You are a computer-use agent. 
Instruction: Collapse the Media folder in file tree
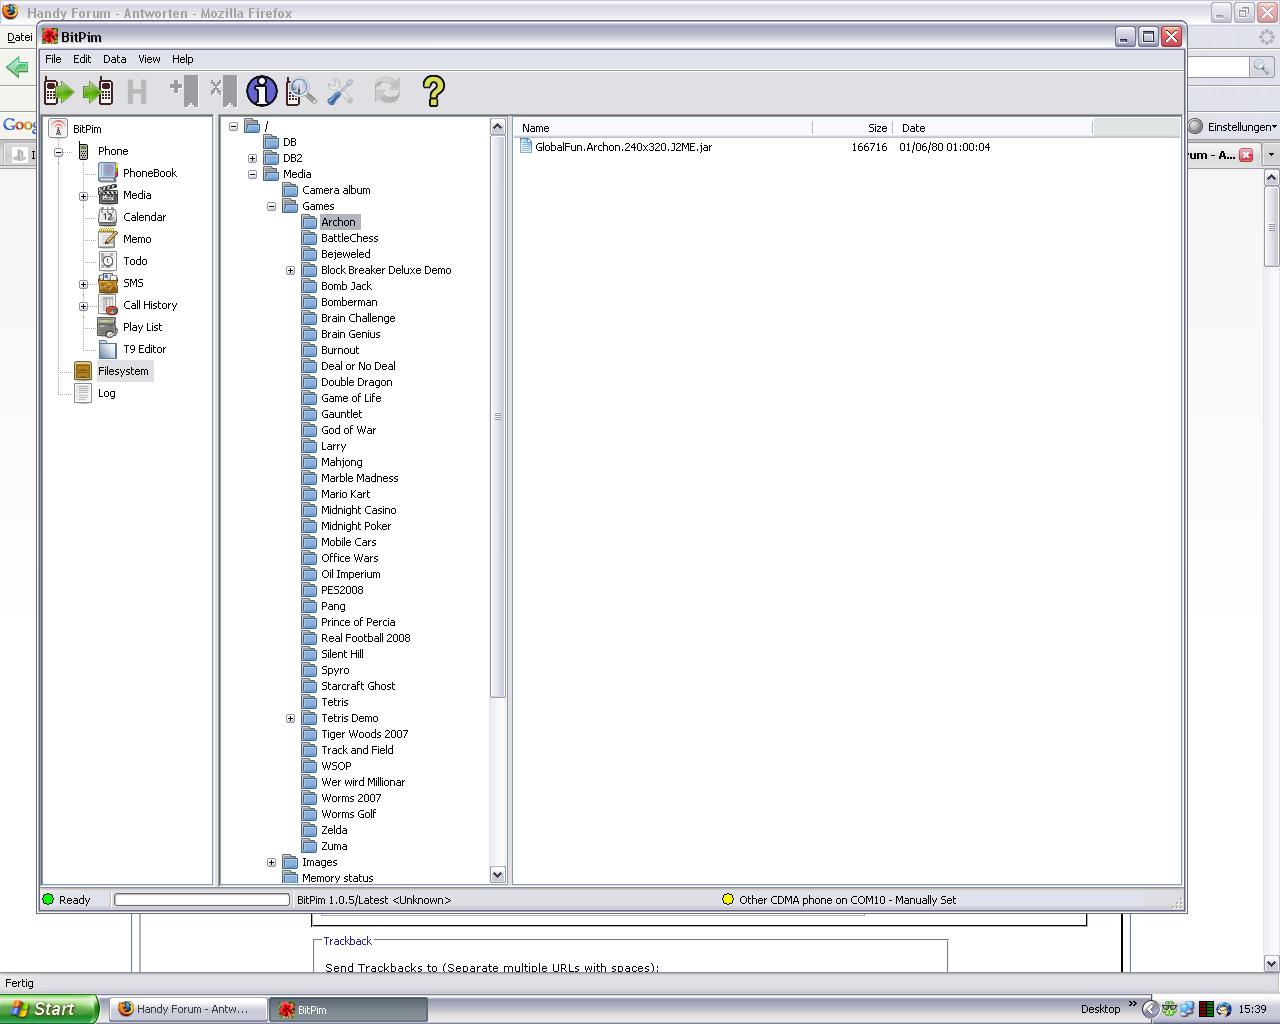pos(253,174)
